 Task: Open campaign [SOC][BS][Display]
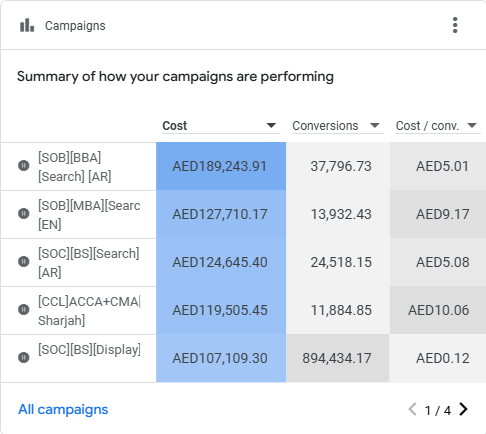[x=89, y=349]
